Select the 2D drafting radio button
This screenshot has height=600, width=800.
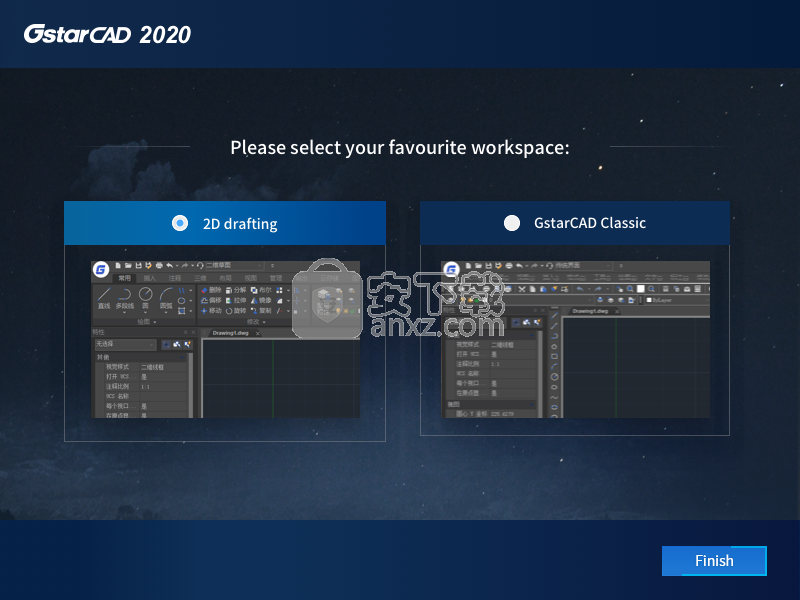coord(180,223)
